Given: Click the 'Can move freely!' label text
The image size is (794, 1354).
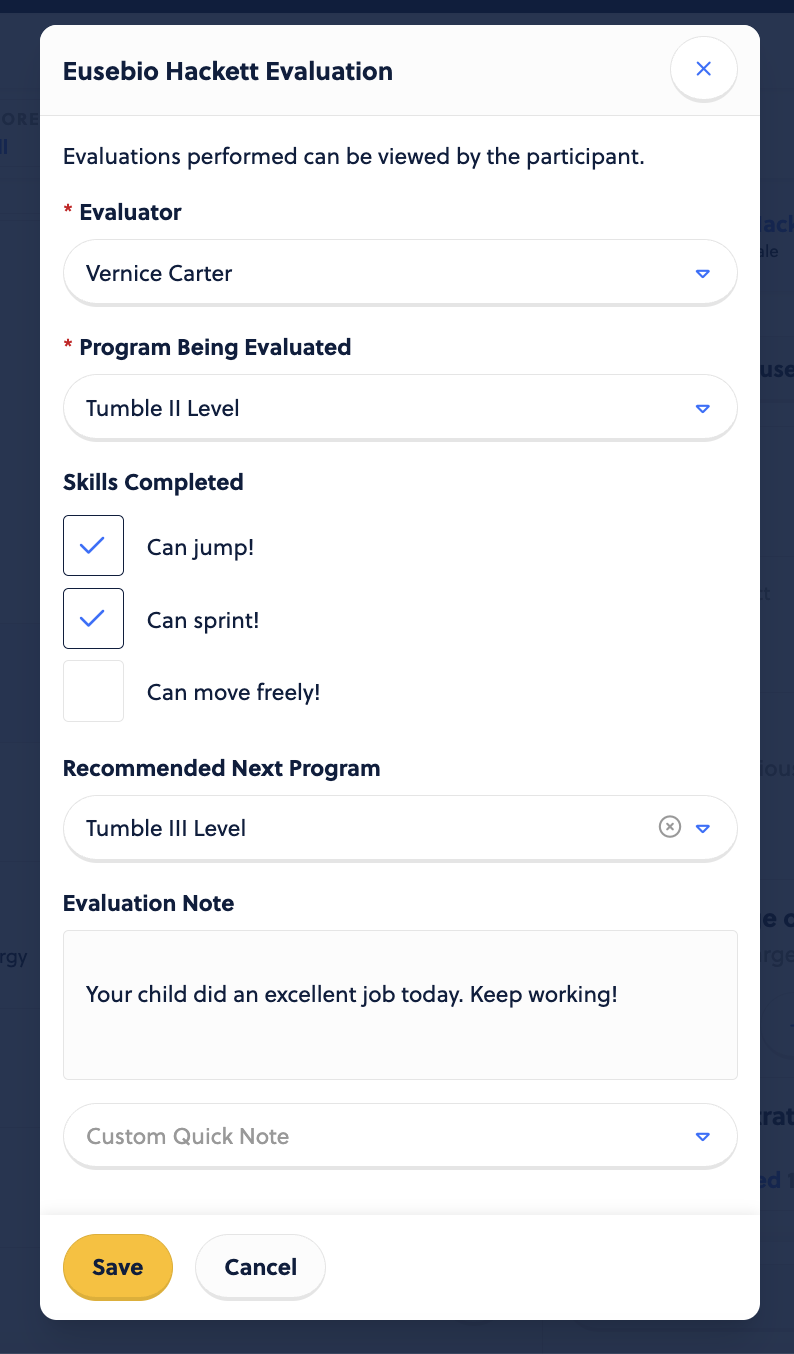Looking at the screenshot, I should [x=233, y=692].
